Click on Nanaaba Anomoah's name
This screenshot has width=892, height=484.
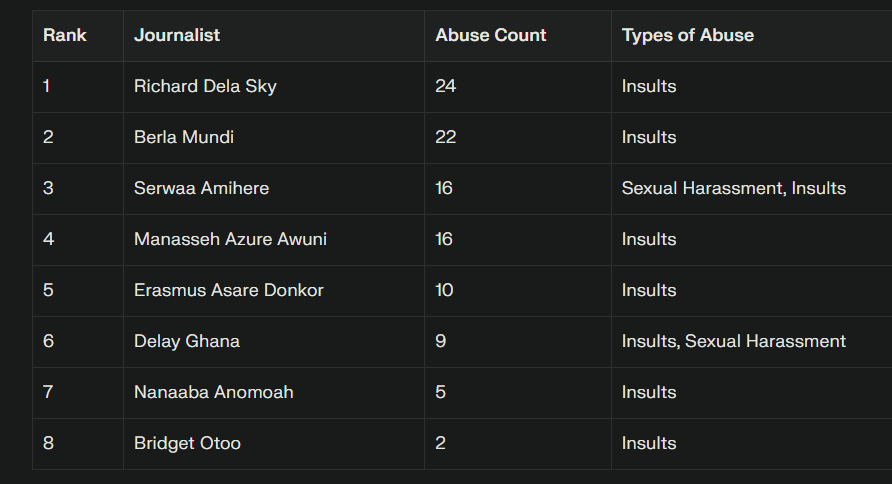tap(214, 392)
